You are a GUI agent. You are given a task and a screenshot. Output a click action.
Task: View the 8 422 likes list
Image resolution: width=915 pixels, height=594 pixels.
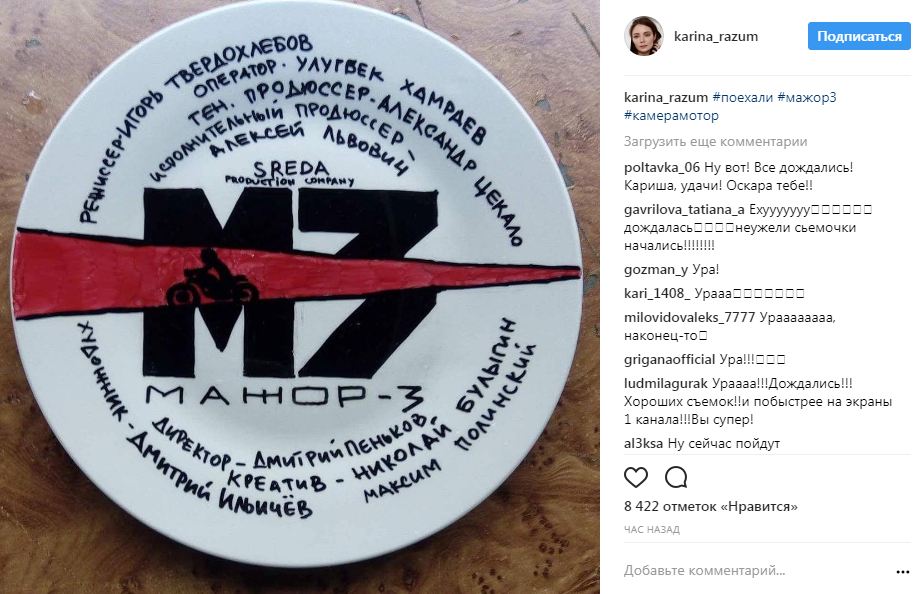tap(710, 506)
